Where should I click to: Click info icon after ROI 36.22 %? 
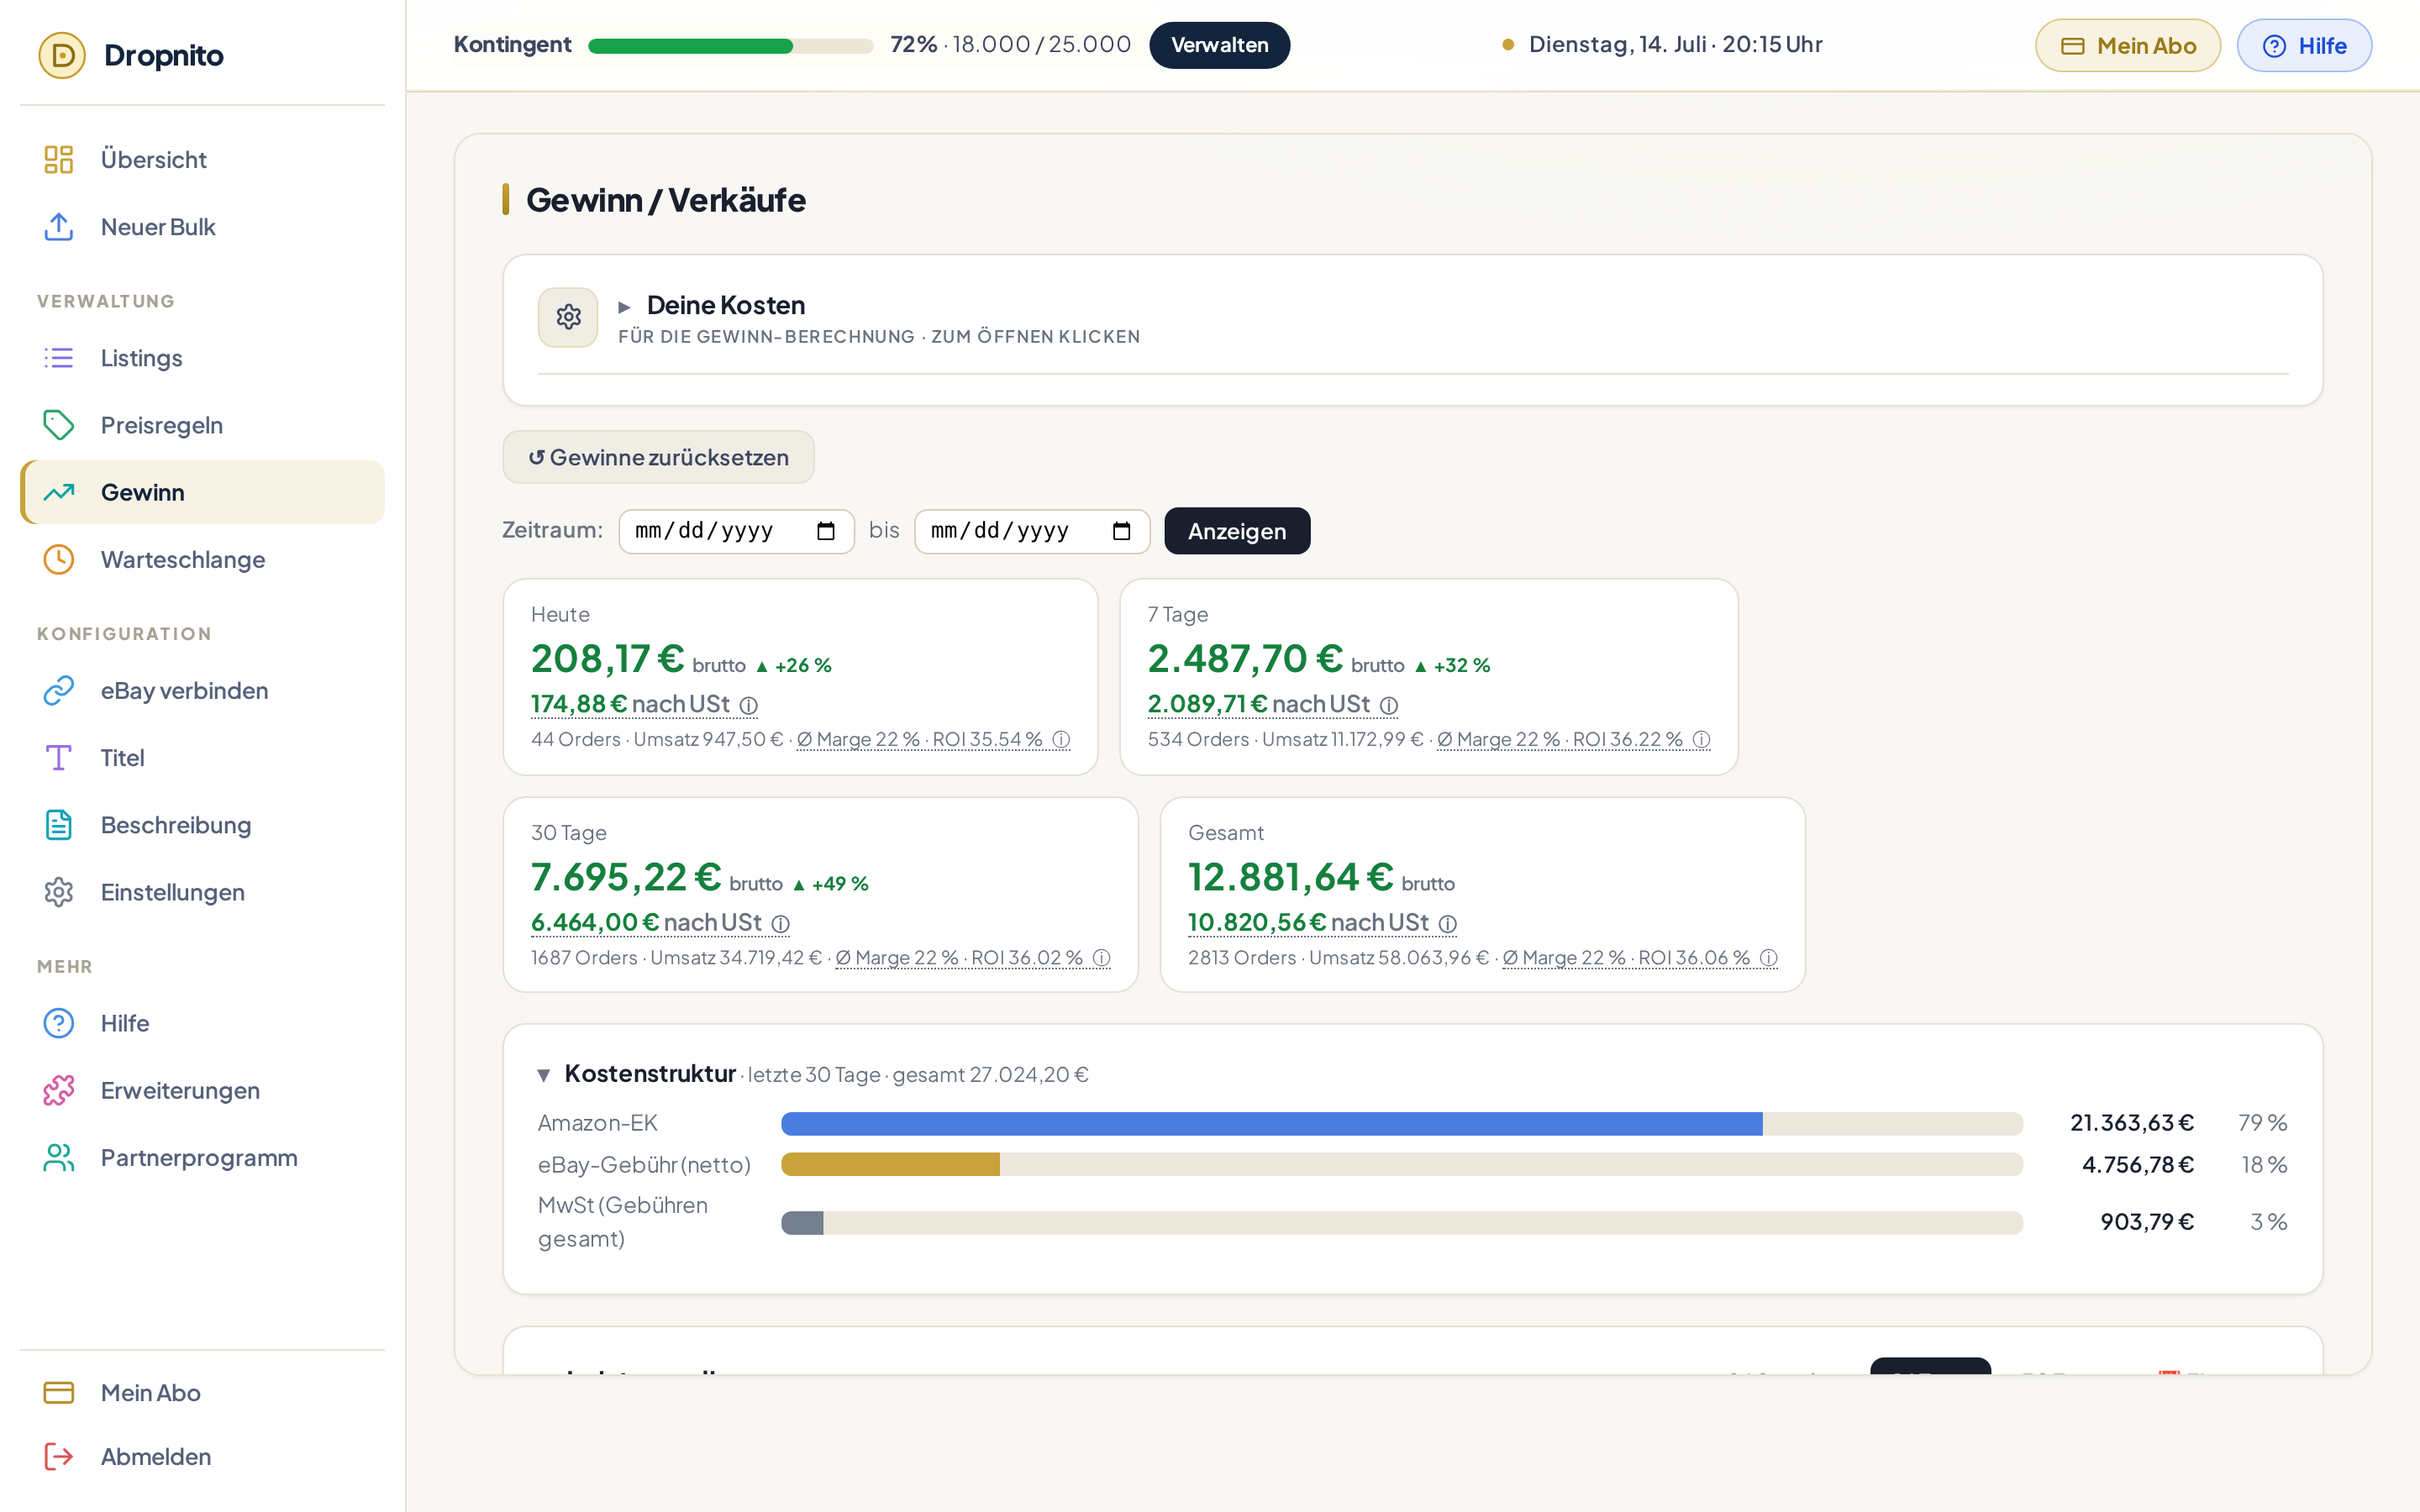(x=1701, y=740)
